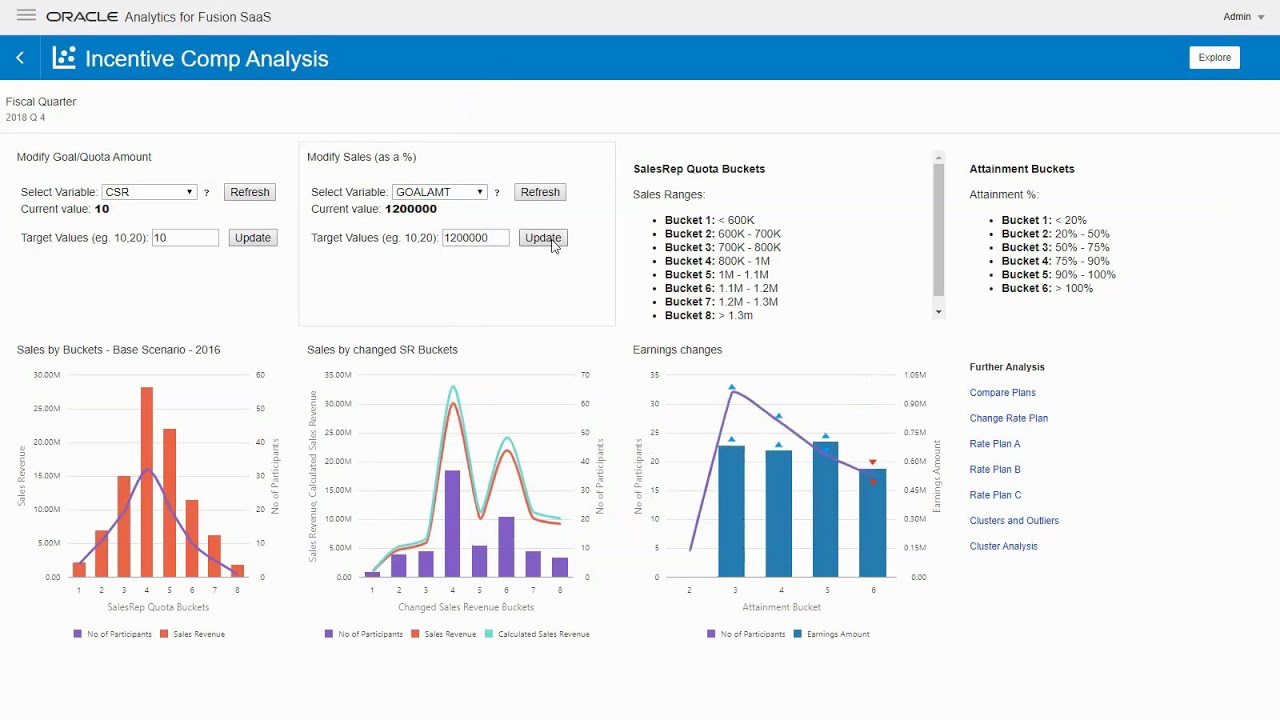Open the GOALAMT variable dropdown
The width and height of the screenshot is (1280, 720).
coord(439,192)
